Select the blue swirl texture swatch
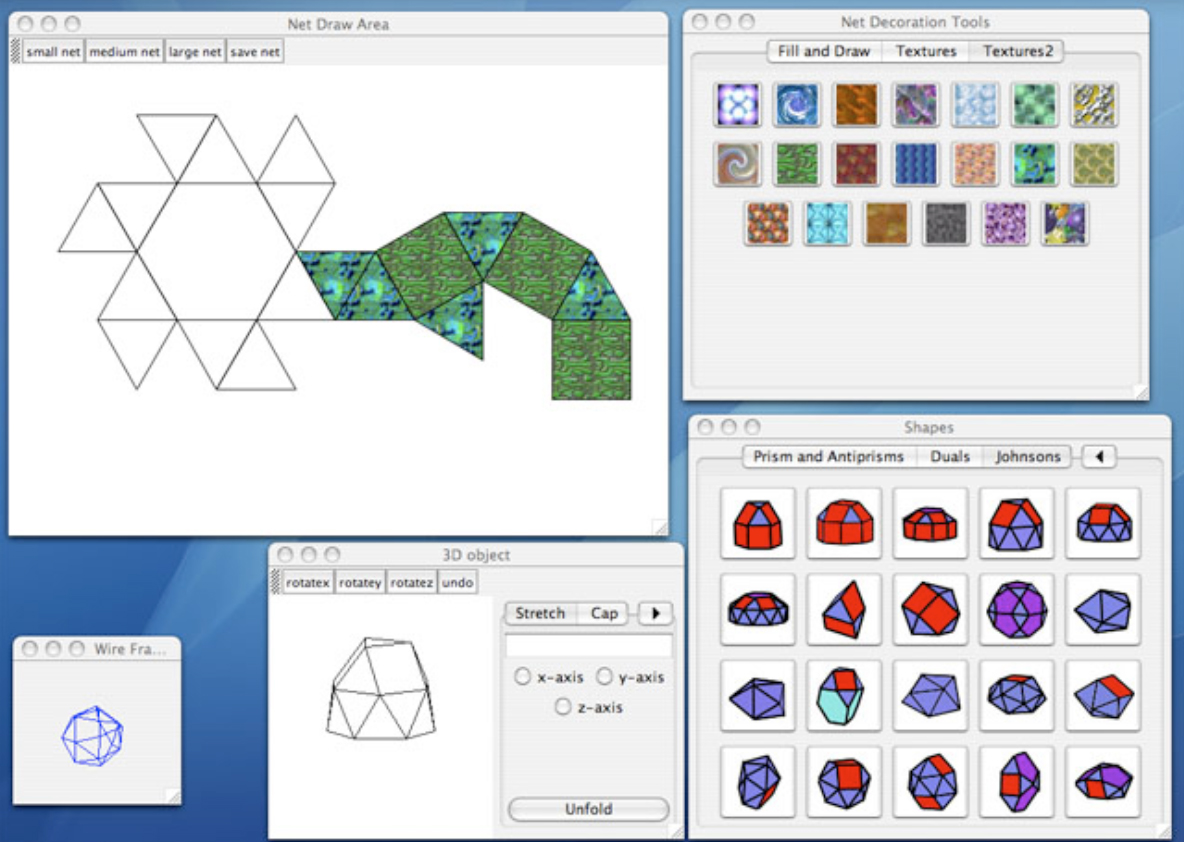This screenshot has width=1184, height=842. [797, 104]
